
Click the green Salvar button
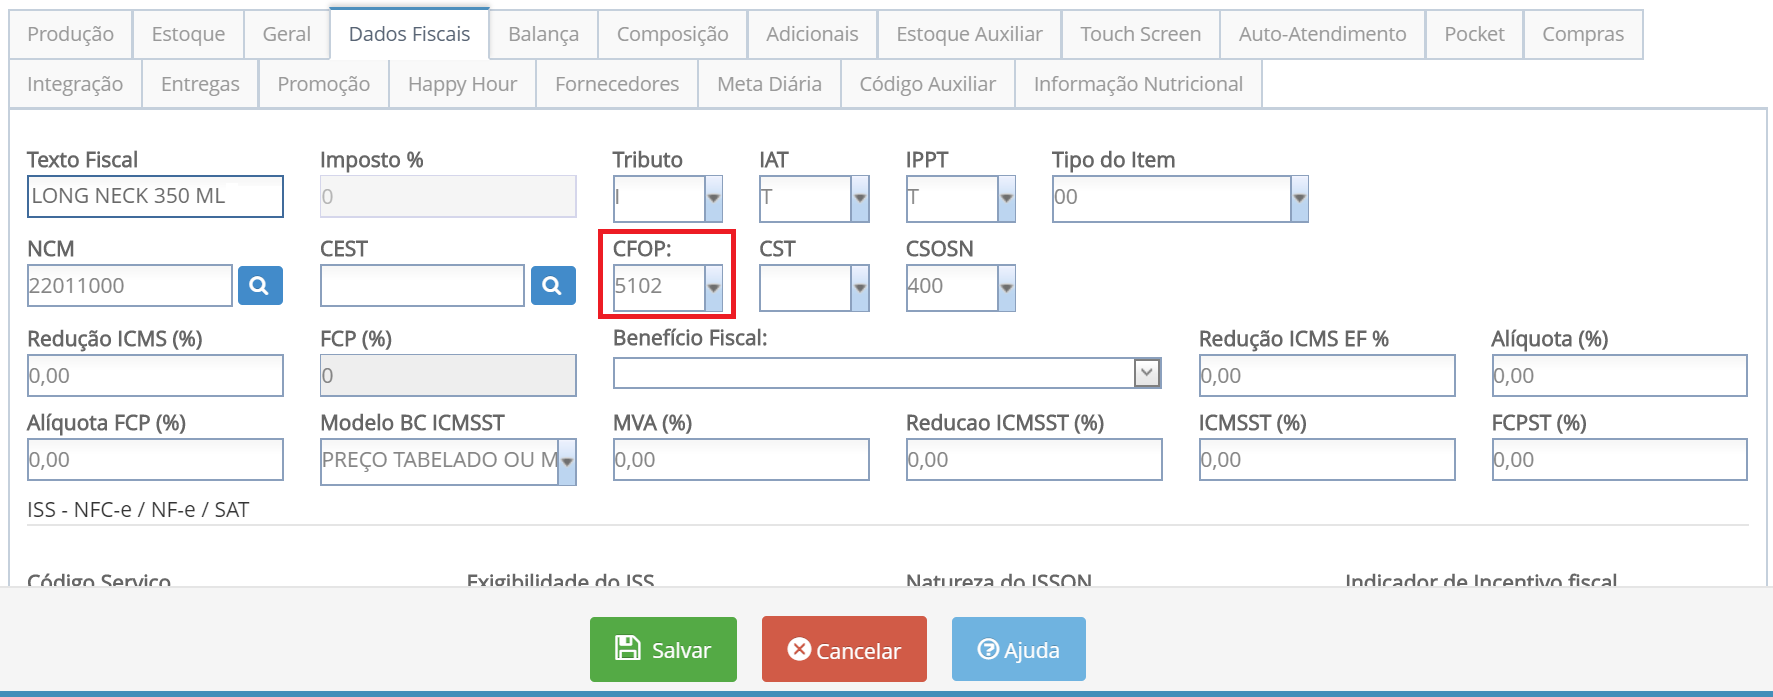pyautogui.click(x=663, y=649)
